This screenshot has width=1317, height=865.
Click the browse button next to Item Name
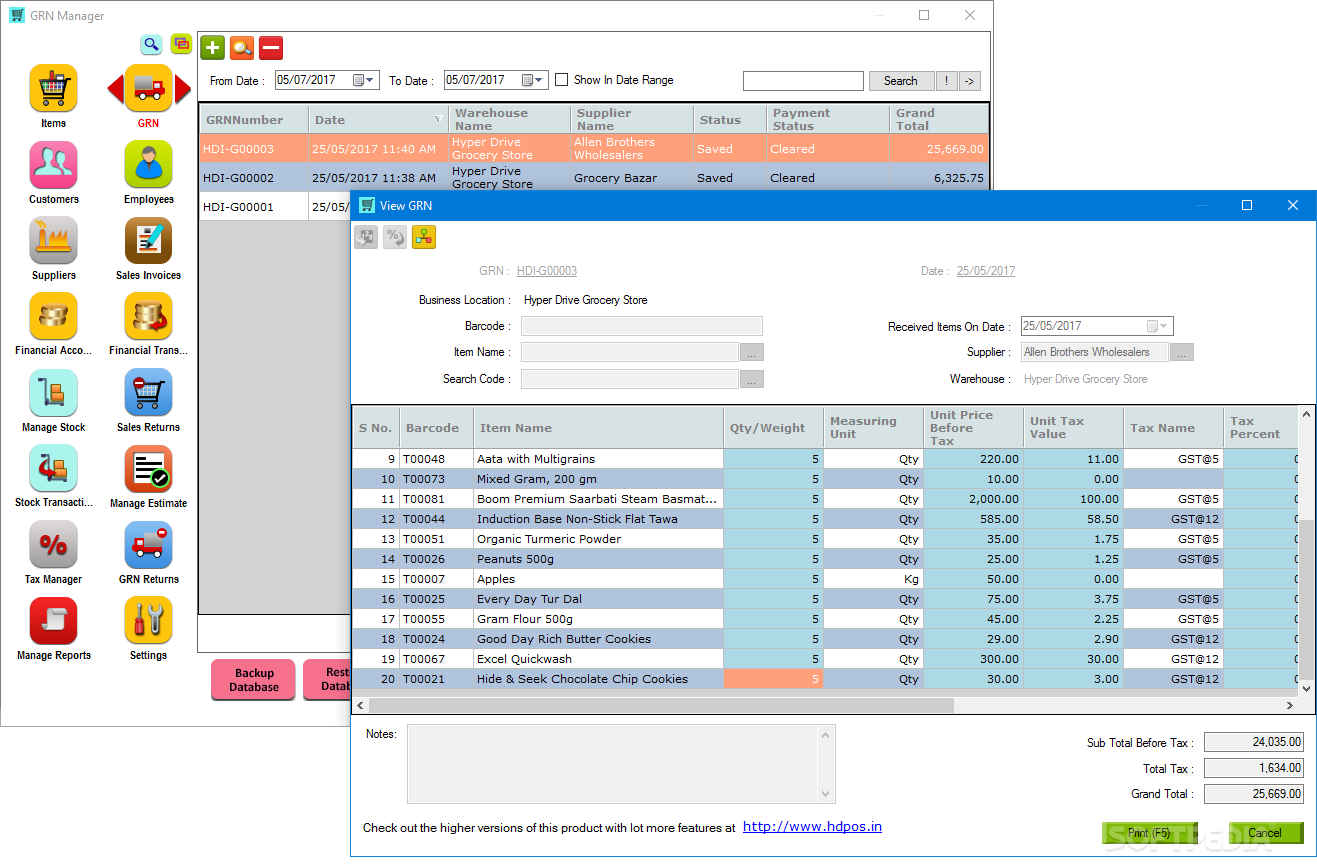[752, 352]
